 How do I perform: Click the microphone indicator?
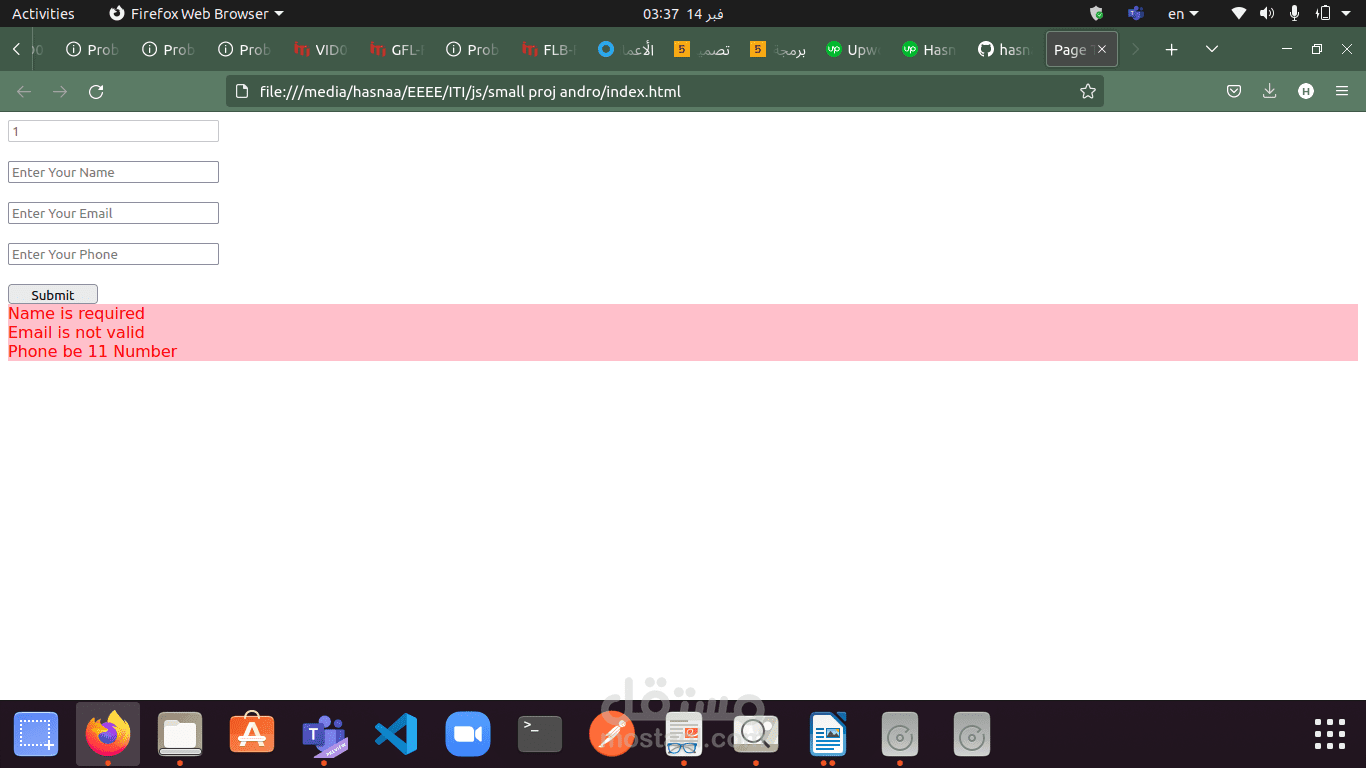click(1295, 14)
